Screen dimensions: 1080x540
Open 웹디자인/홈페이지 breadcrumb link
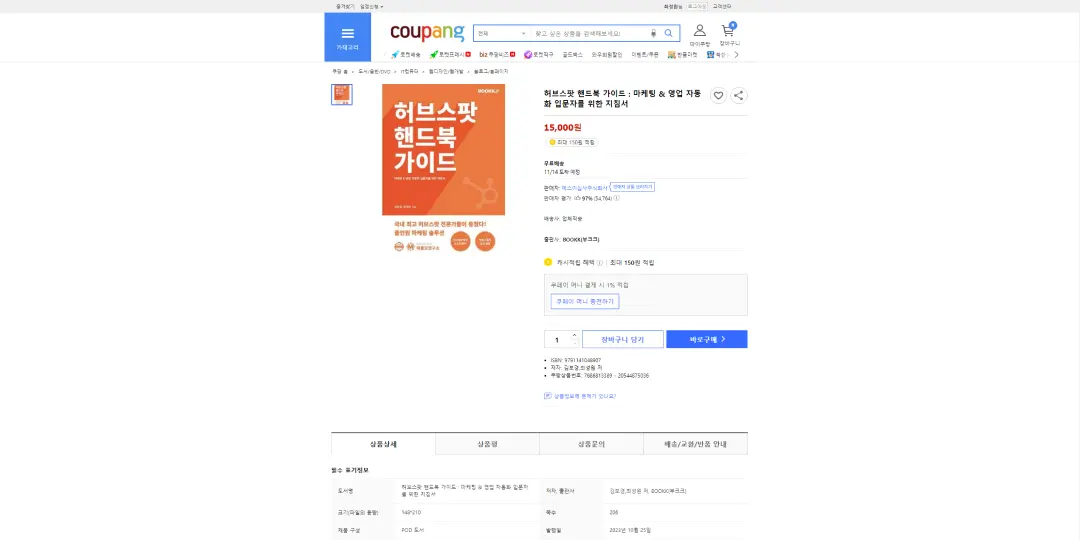tap(446, 72)
